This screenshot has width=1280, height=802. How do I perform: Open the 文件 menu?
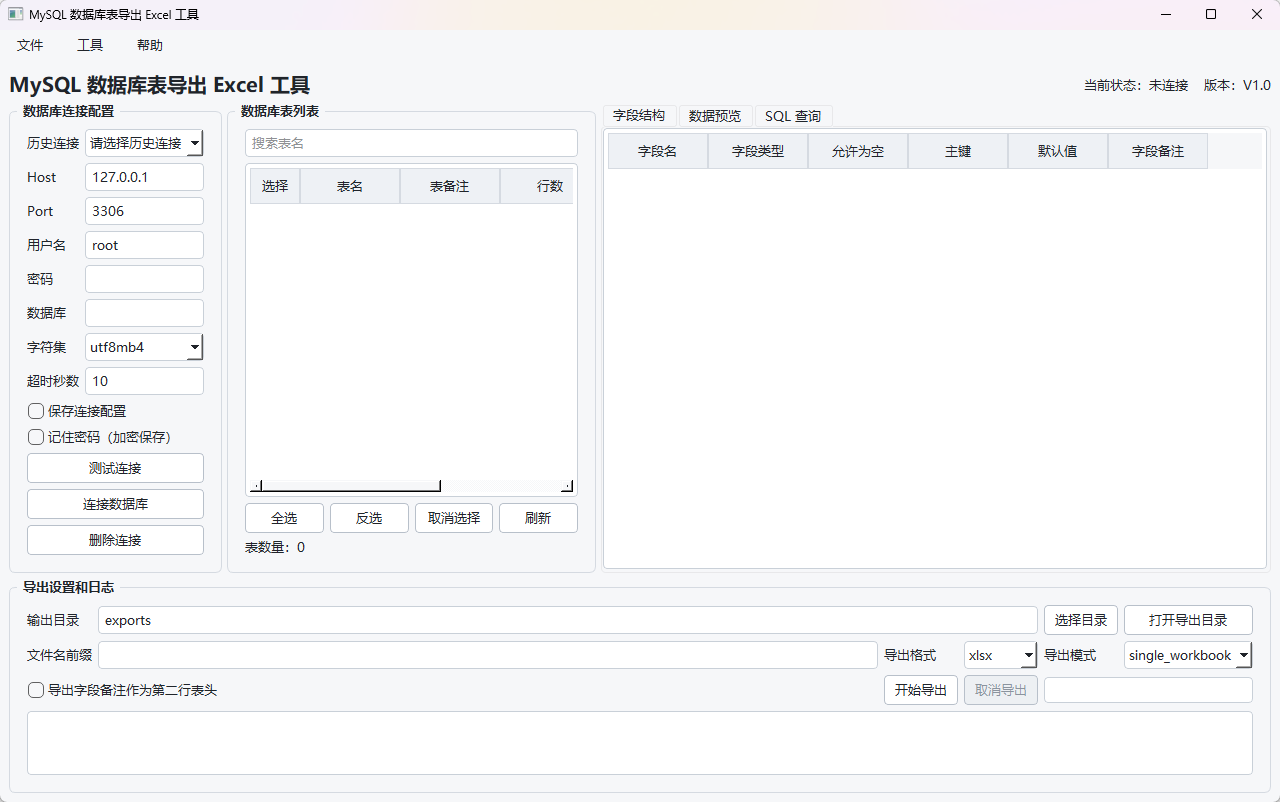pos(30,45)
